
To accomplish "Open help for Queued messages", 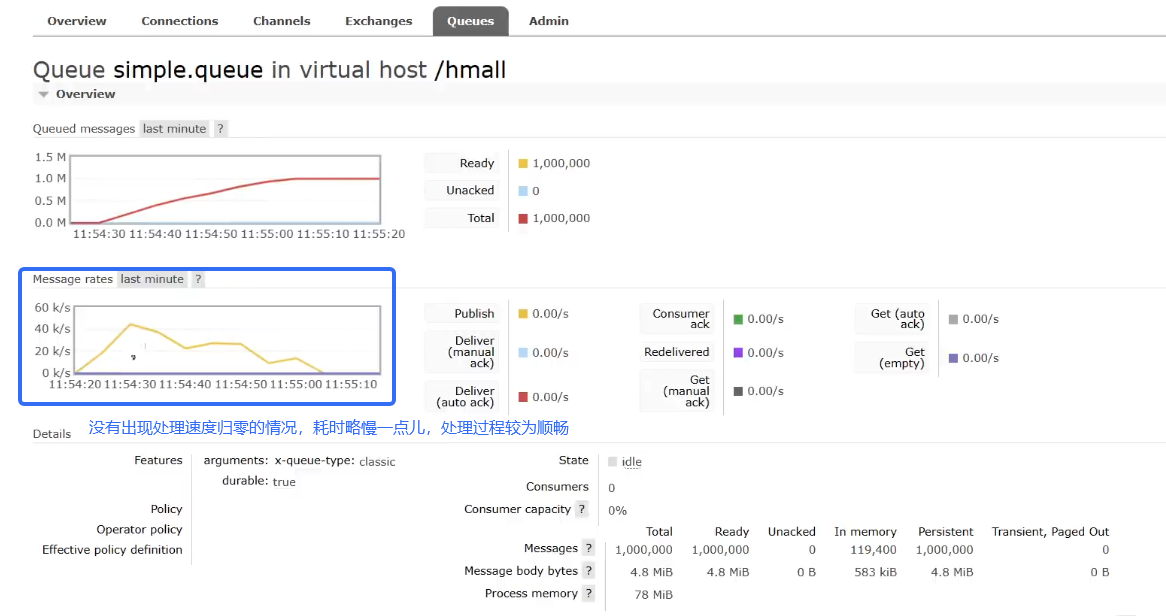I will click(220, 129).
